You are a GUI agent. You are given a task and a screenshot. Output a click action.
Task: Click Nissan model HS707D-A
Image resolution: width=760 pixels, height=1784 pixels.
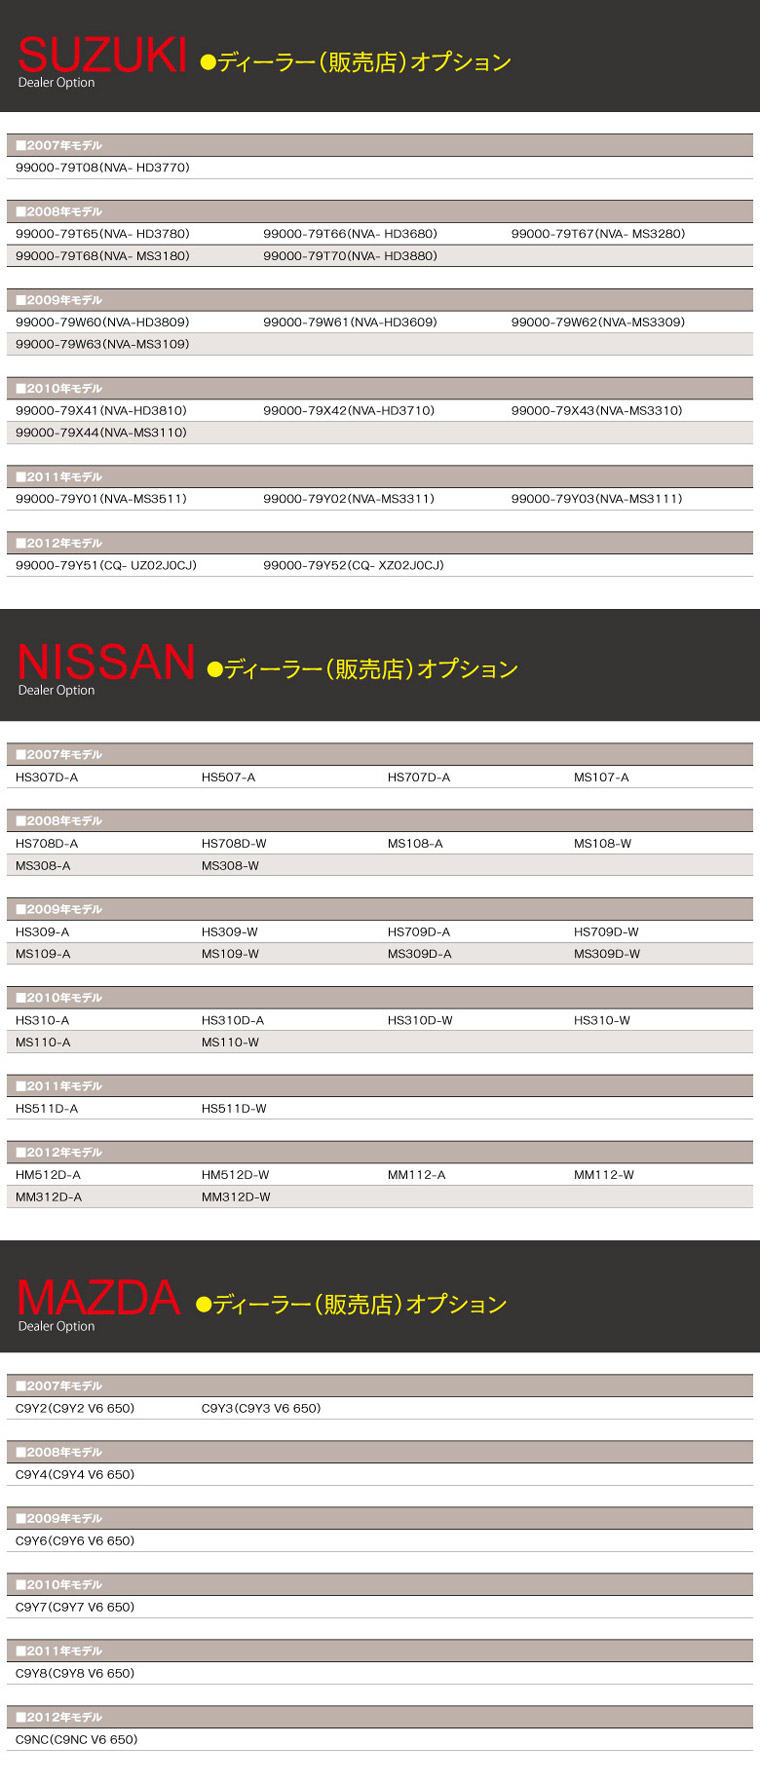419,777
